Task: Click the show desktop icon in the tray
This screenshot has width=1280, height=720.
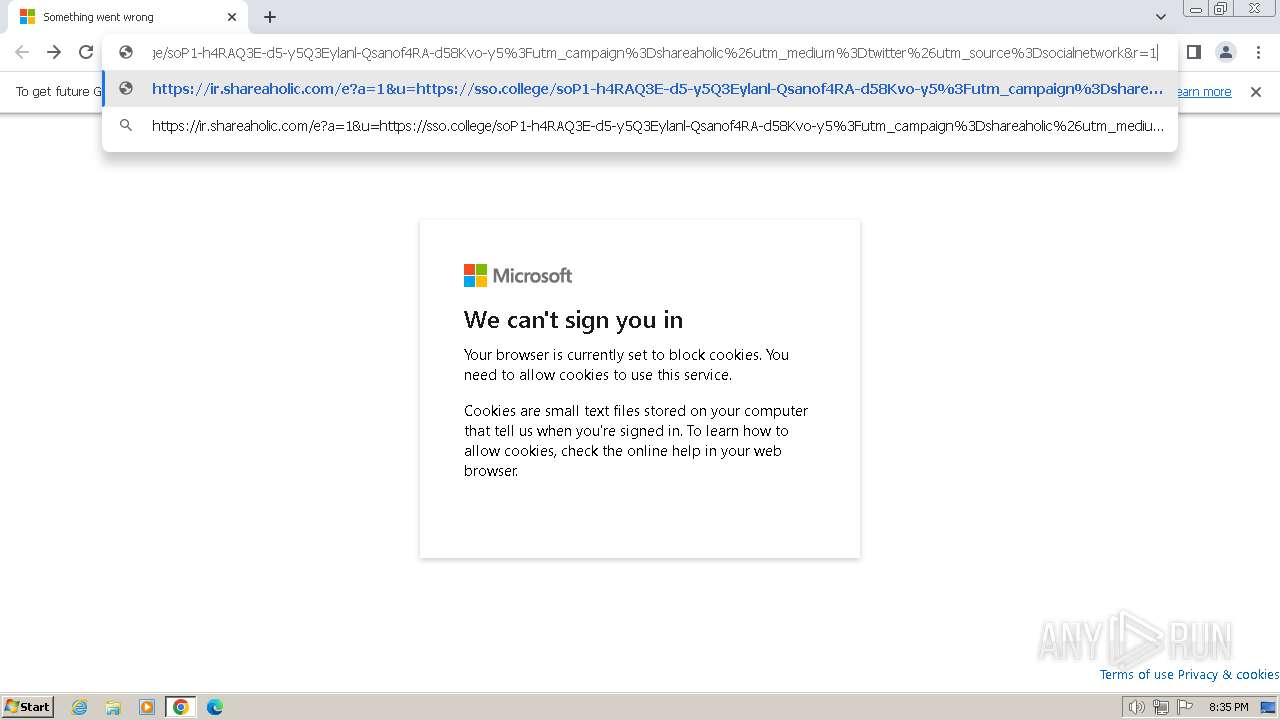Action: [x=1268, y=707]
